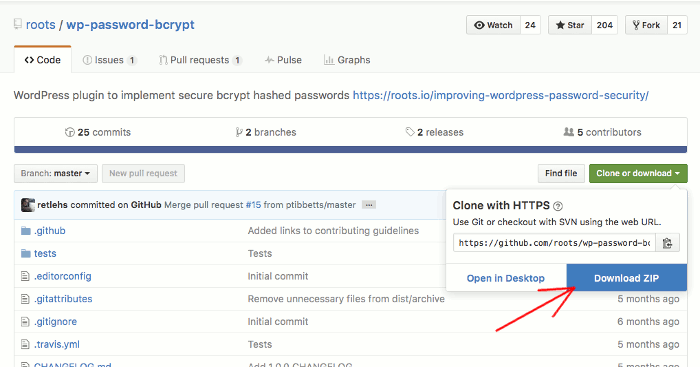
Task: Open the 'Tests' commit on the tests row
Action: click(260, 253)
